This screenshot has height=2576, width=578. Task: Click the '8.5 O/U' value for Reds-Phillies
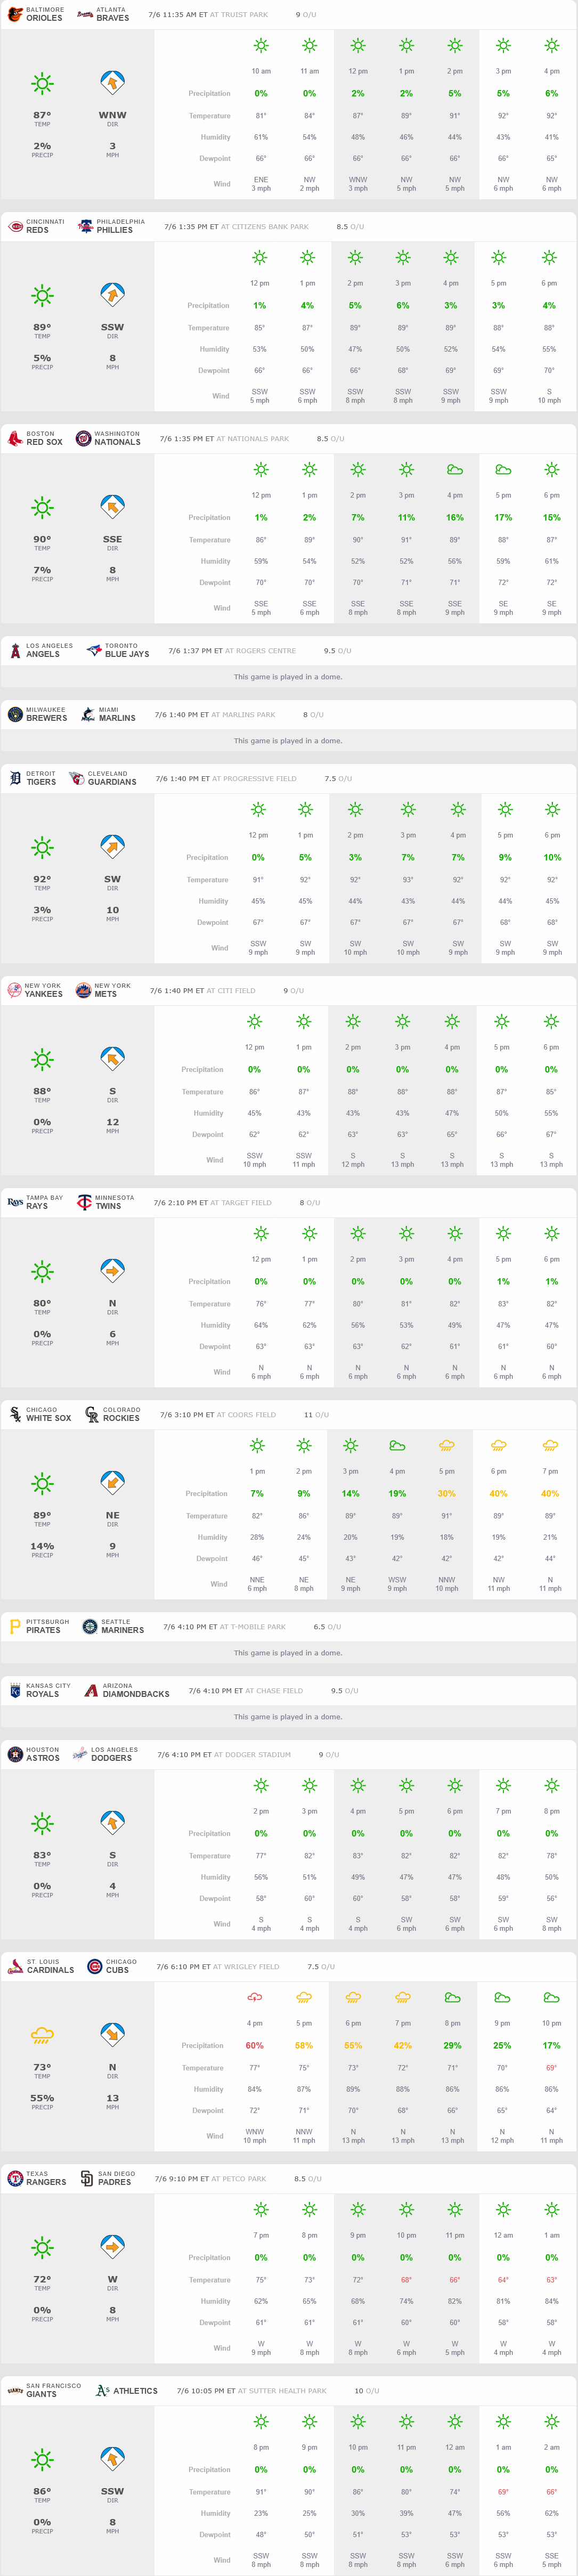[350, 227]
